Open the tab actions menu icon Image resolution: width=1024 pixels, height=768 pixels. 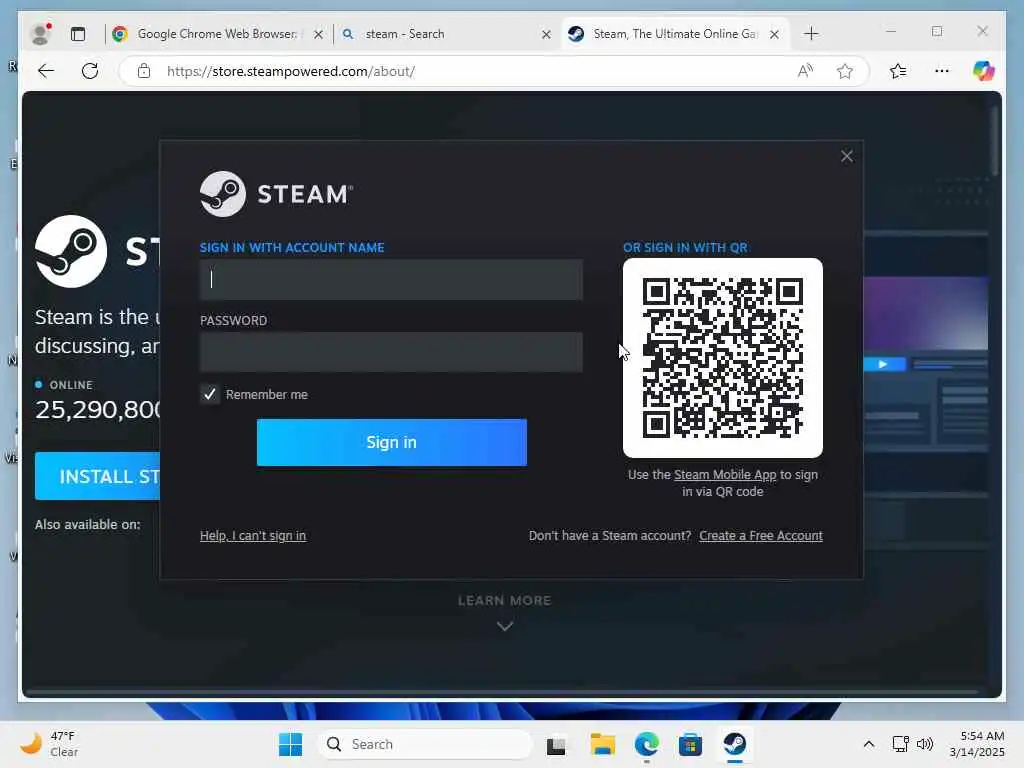78,33
